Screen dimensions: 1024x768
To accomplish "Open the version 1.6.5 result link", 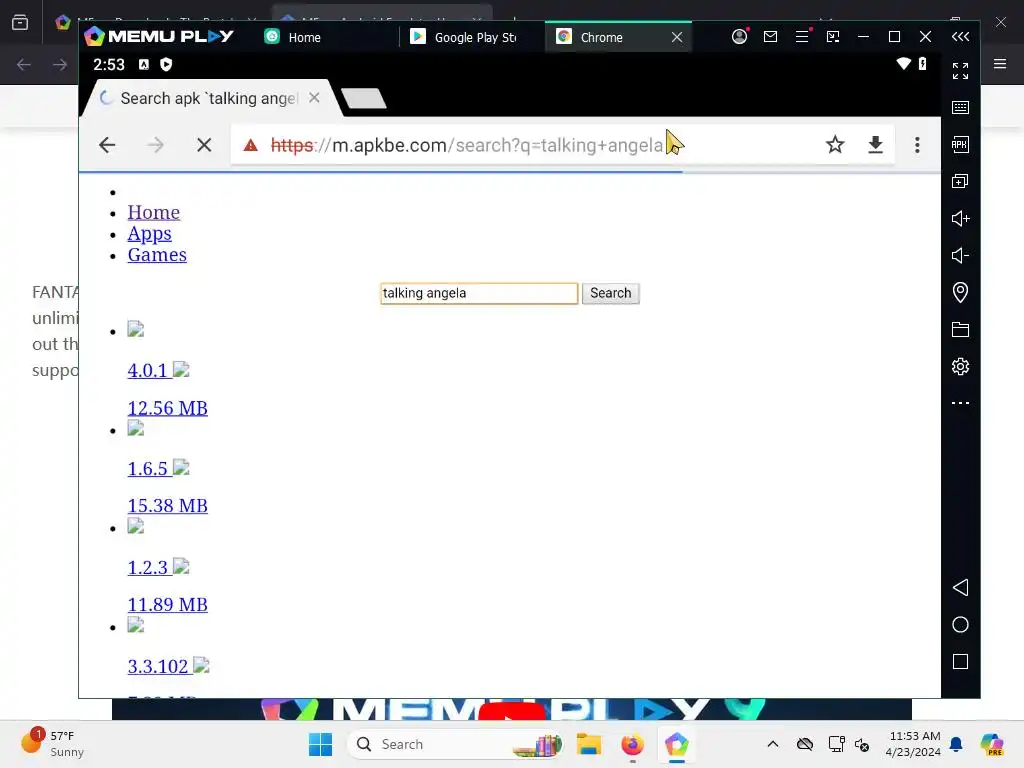I will tap(148, 469).
